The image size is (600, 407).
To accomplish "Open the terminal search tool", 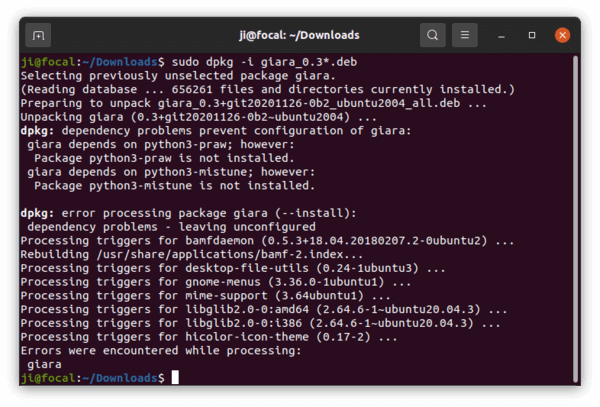I will (432, 35).
